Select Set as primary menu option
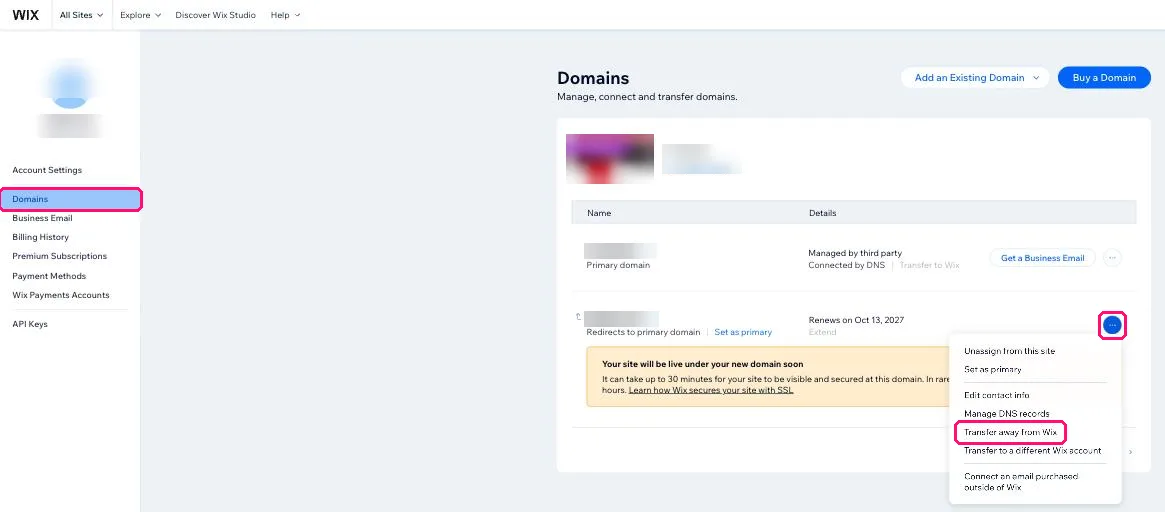The width and height of the screenshot is (1165, 512). (x=993, y=369)
